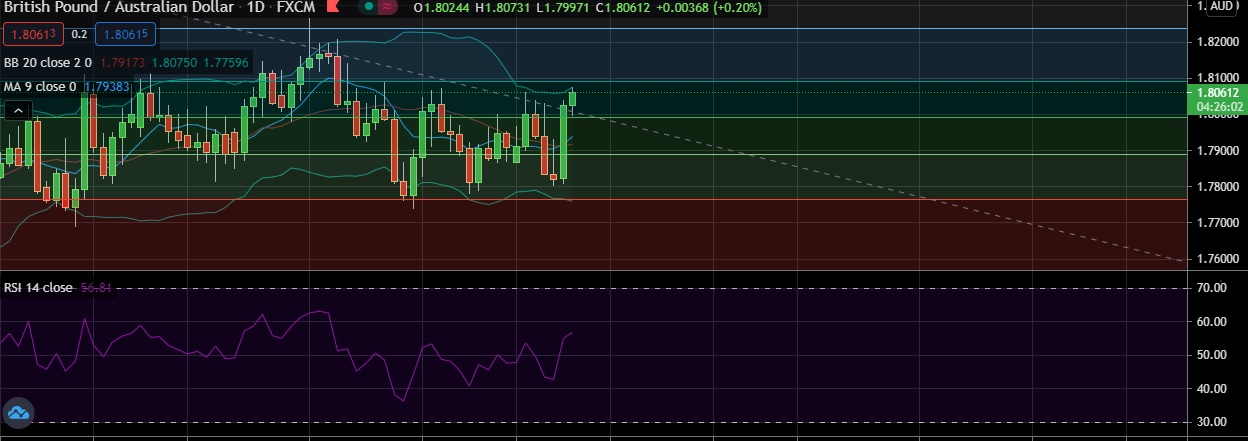Viewport: 1248px width, 441px height.
Task: Click the BB lower value 1.77596
Action: pyautogui.click(x=226, y=62)
